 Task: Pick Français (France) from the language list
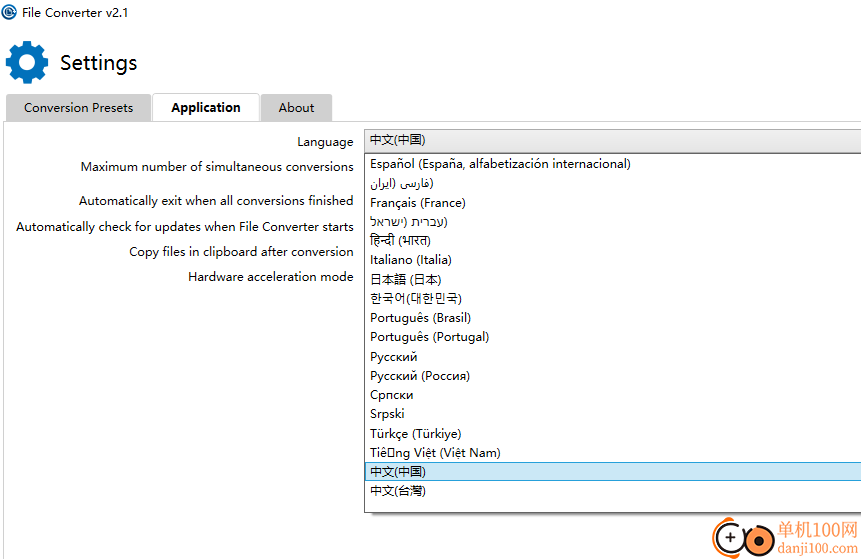tap(613, 203)
